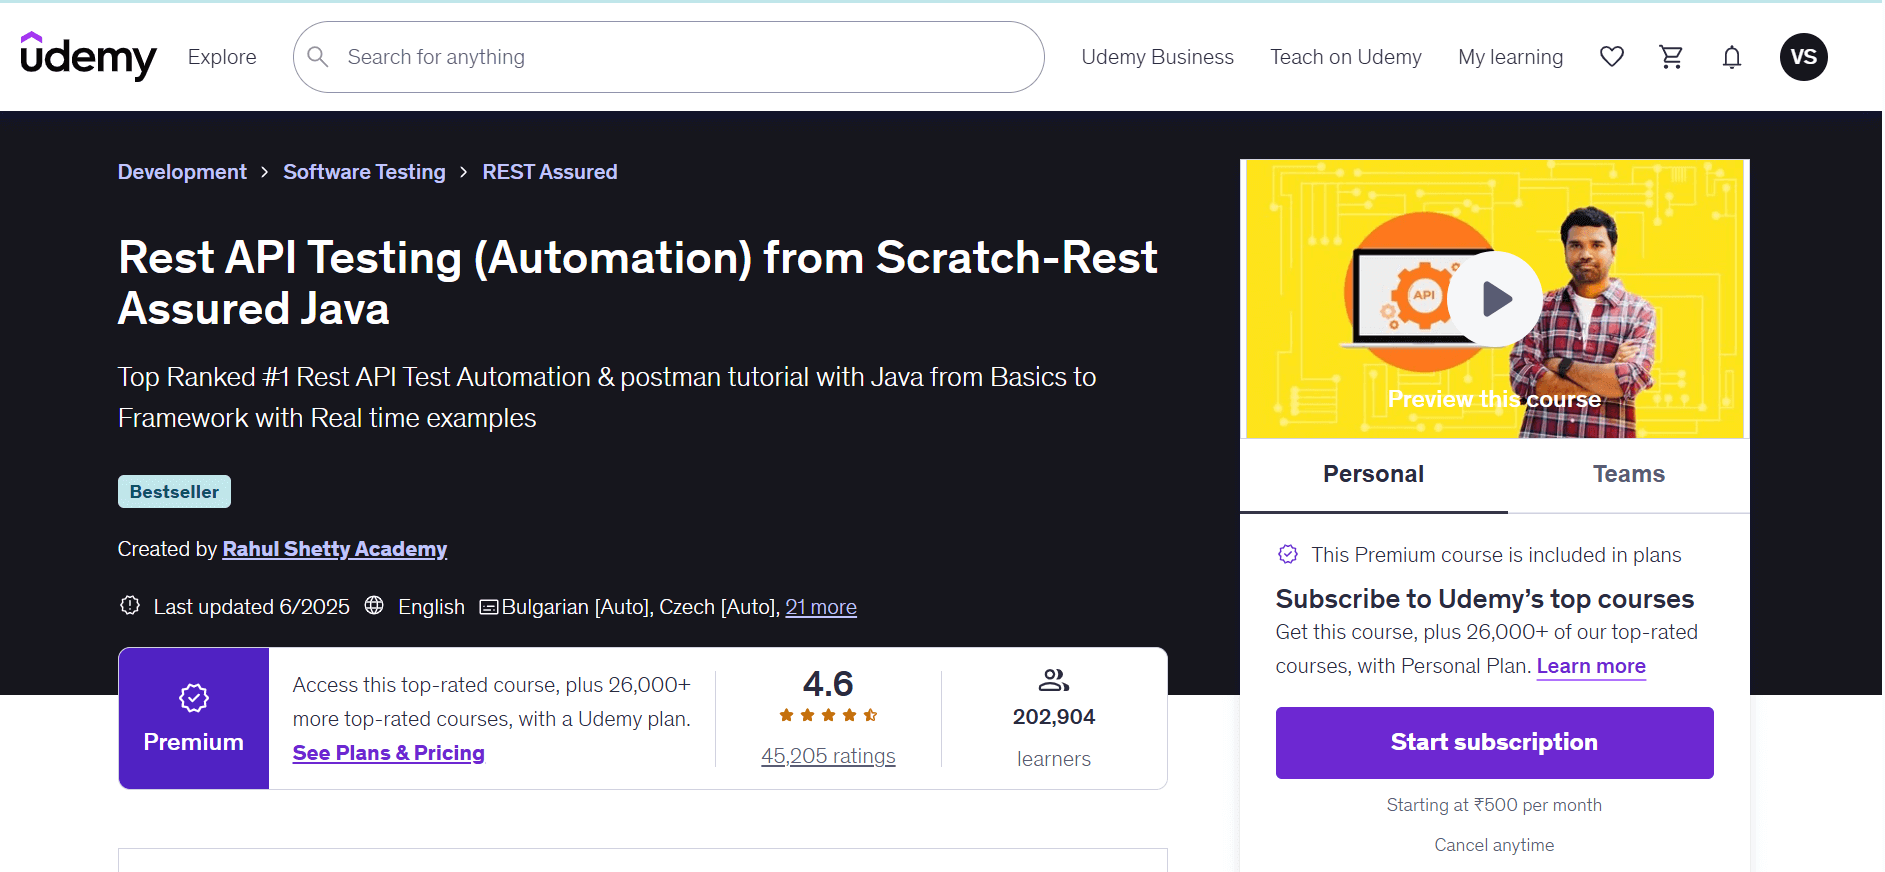The width and height of the screenshot is (1885, 872).
Task: Open the Explore menu
Action: click(x=222, y=57)
